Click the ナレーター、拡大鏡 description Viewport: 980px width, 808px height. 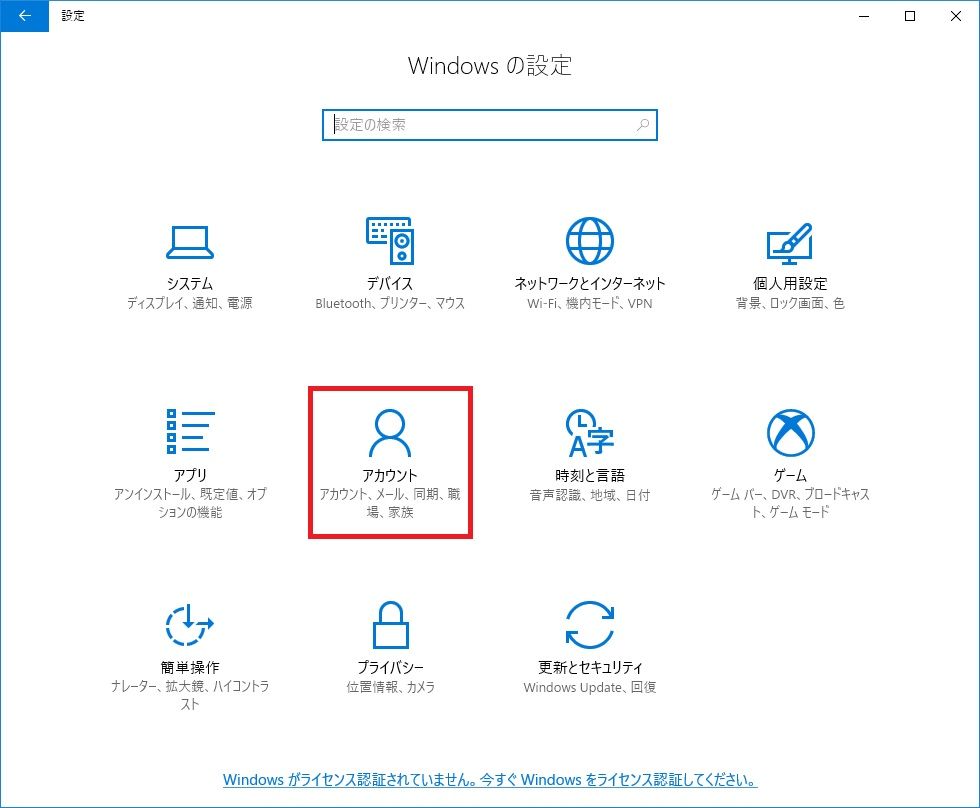[x=190, y=695]
